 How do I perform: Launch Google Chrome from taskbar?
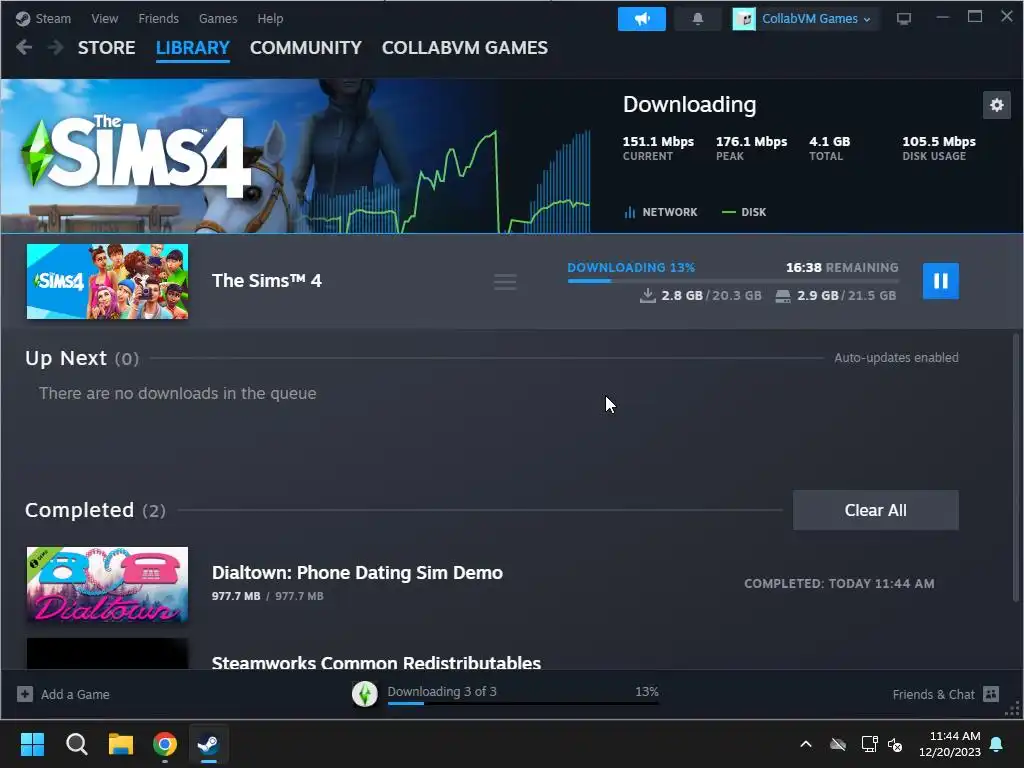pos(165,744)
